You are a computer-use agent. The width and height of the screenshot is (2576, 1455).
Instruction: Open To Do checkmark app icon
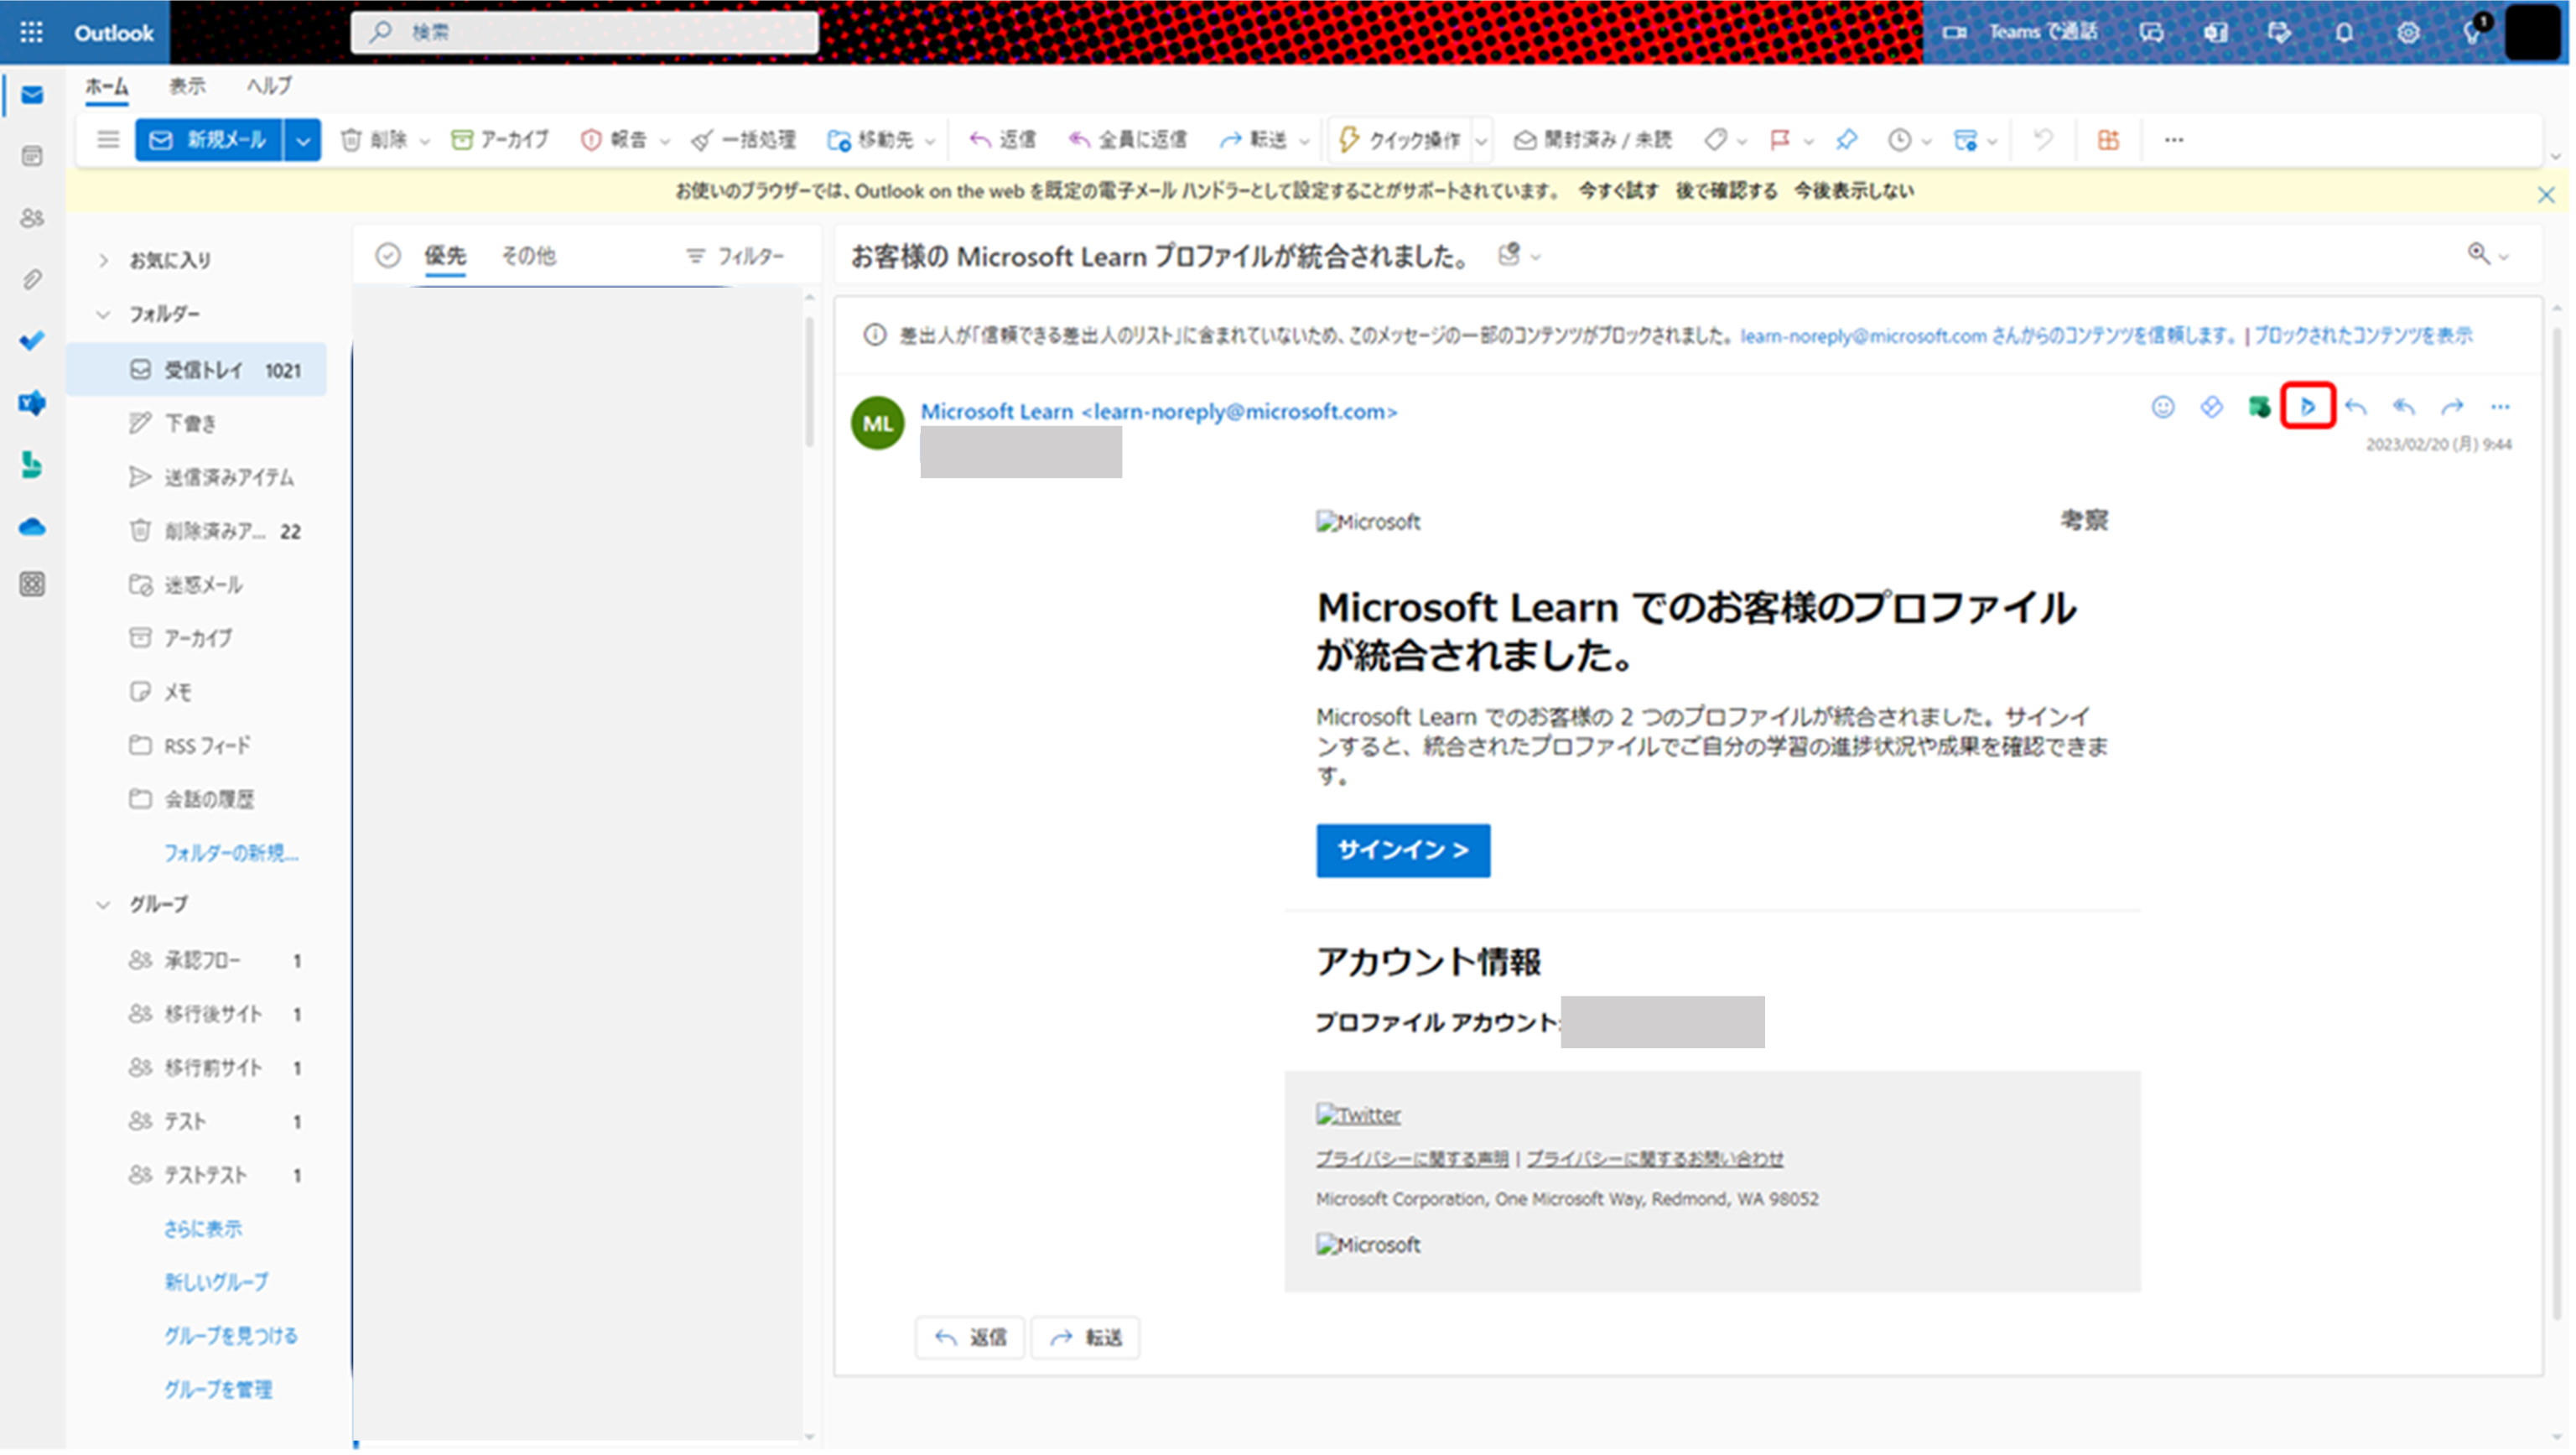pyautogui.click(x=32, y=341)
